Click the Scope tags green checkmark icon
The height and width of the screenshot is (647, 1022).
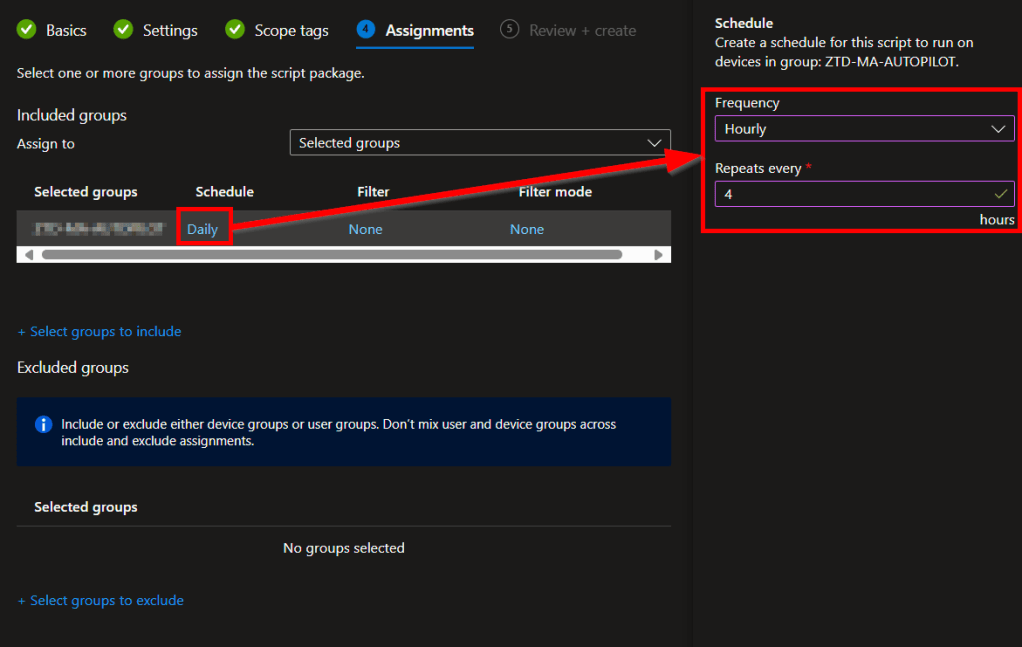235,30
